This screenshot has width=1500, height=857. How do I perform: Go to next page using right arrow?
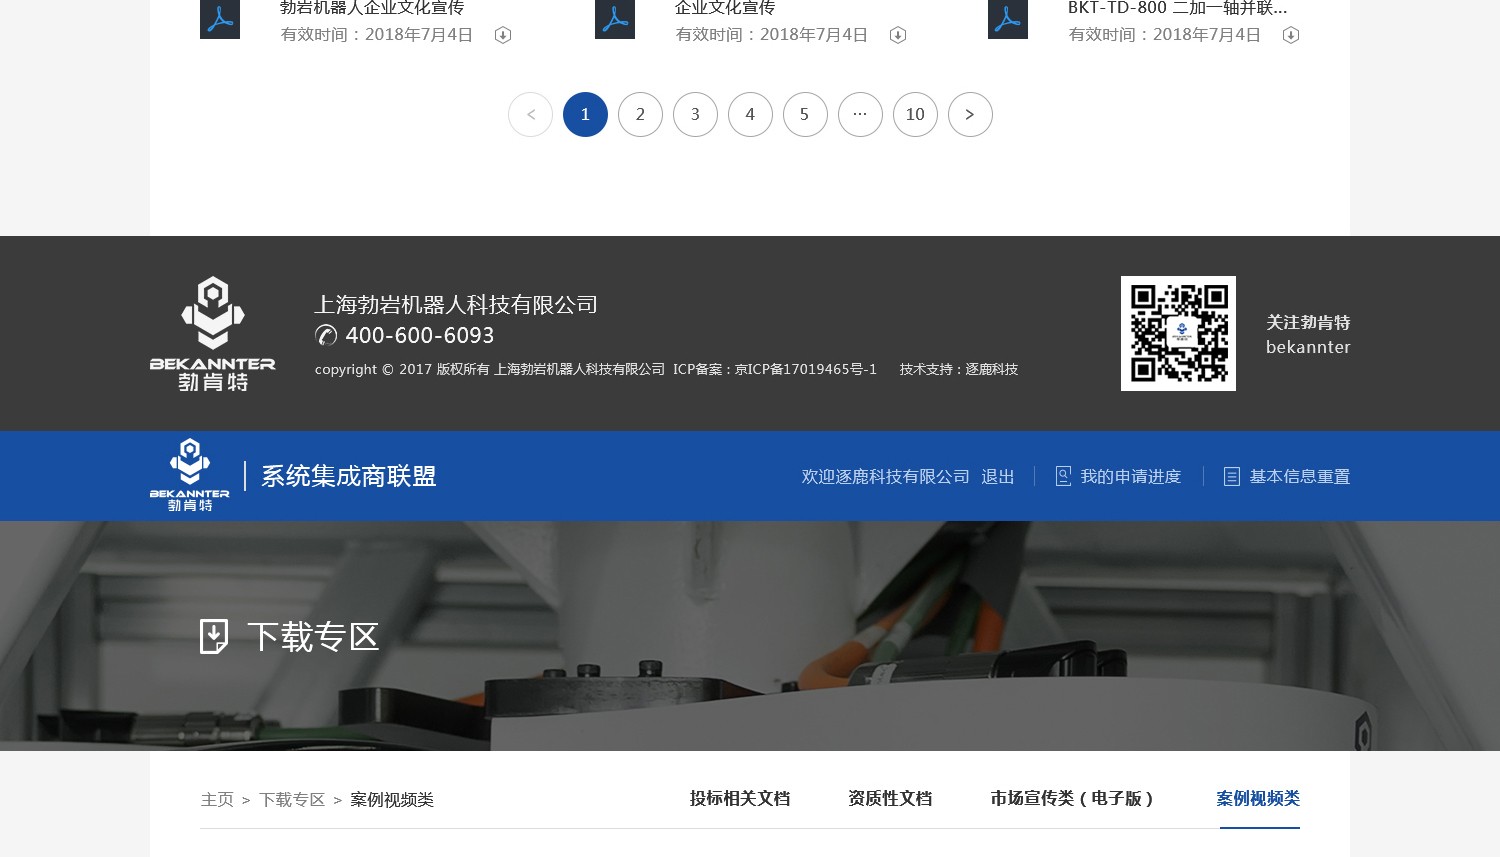[970, 114]
